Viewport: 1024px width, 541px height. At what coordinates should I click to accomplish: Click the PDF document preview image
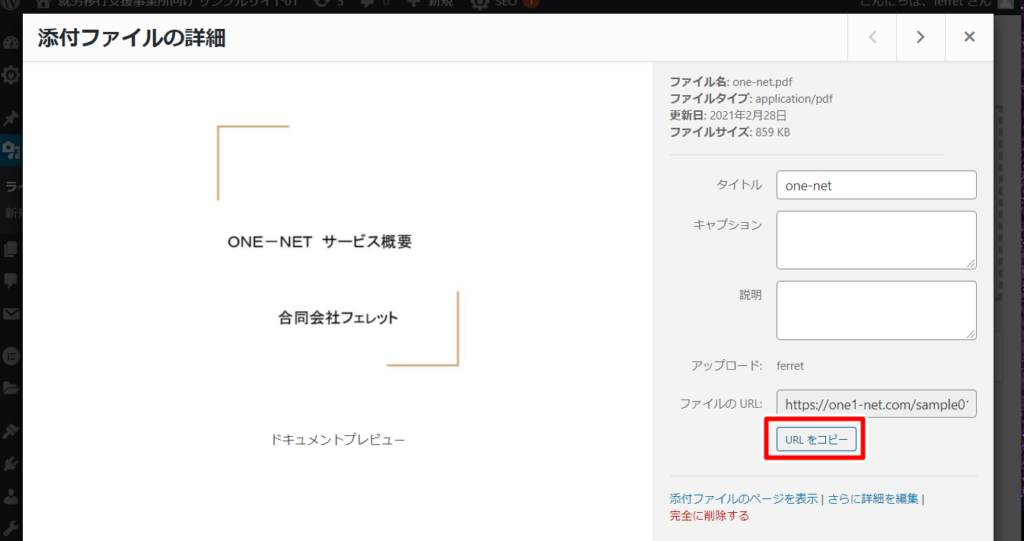(x=338, y=246)
